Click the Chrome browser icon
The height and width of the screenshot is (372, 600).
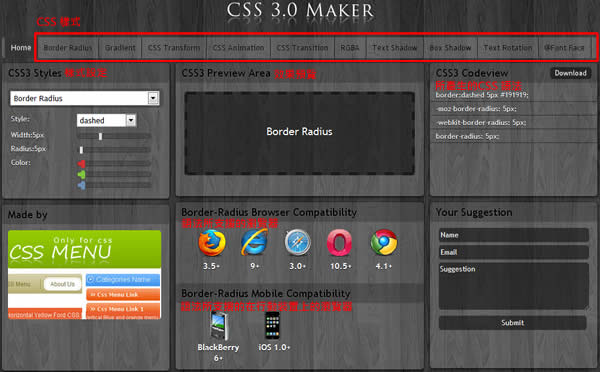point(384,242)
